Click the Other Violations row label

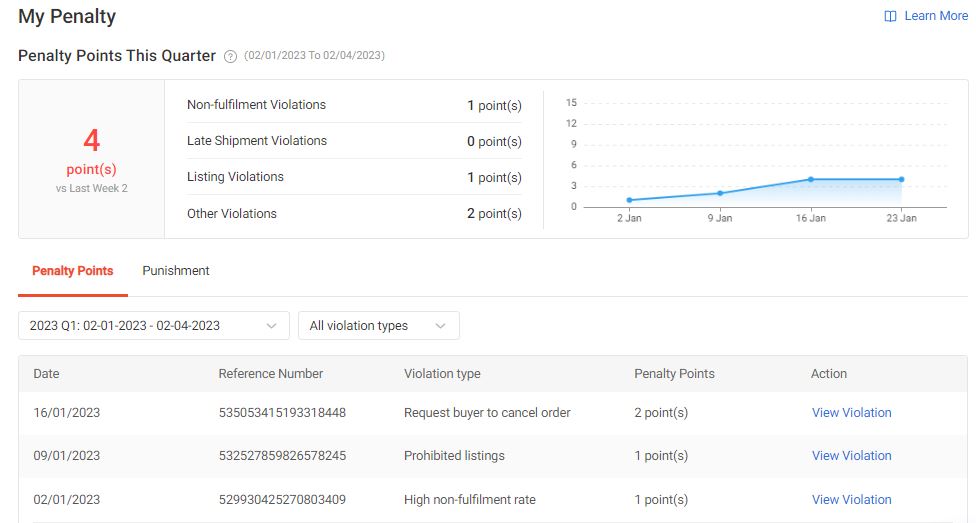pyautogui.click(x=232, y=214)
